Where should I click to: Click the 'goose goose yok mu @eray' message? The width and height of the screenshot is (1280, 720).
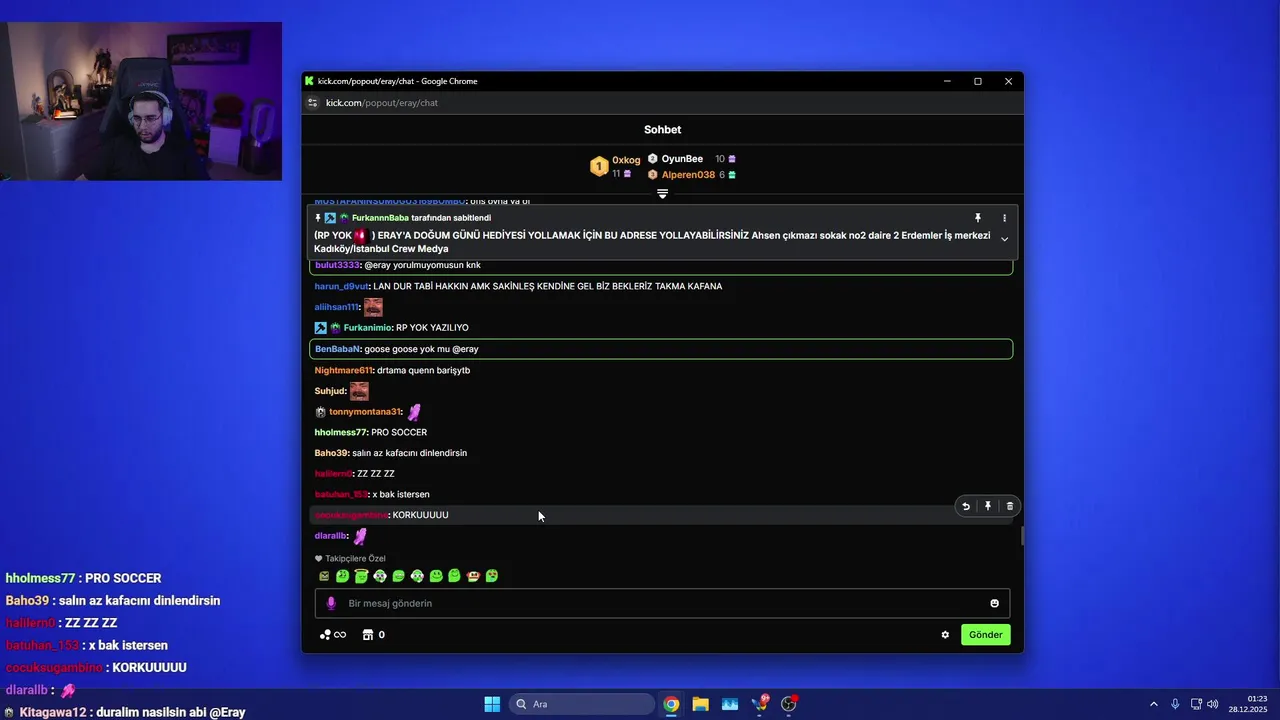421,349
